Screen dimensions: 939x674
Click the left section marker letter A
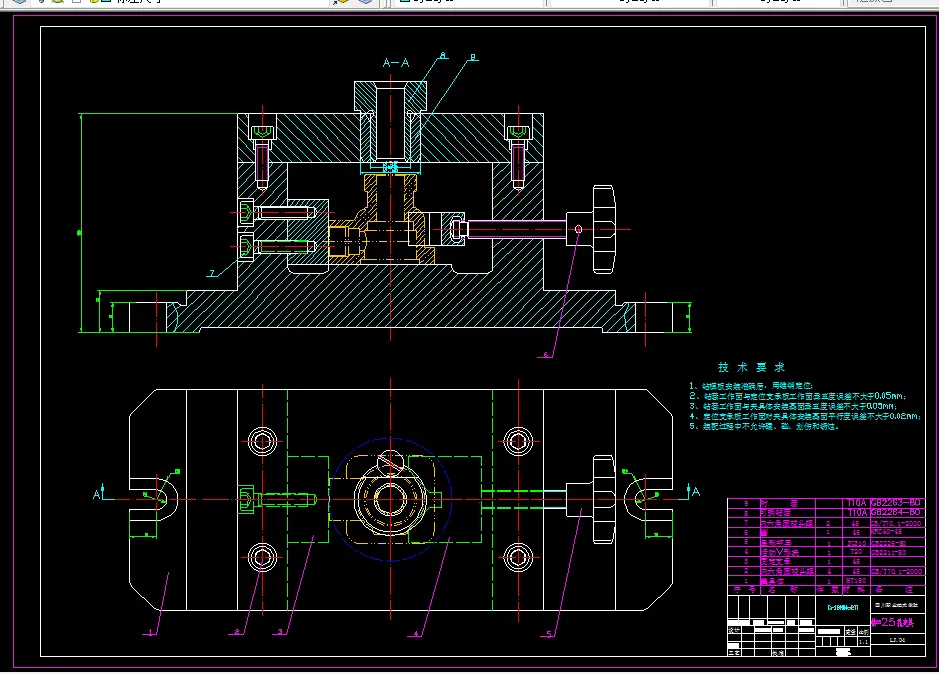coord(96,494)
